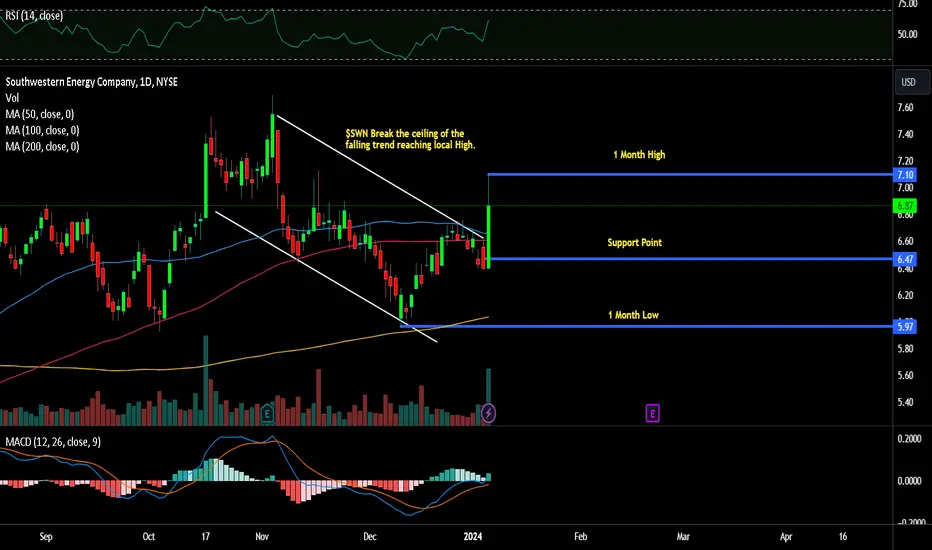
Task: Click the purple upcoming earnings E marker
Action: (x=652, y=413)
